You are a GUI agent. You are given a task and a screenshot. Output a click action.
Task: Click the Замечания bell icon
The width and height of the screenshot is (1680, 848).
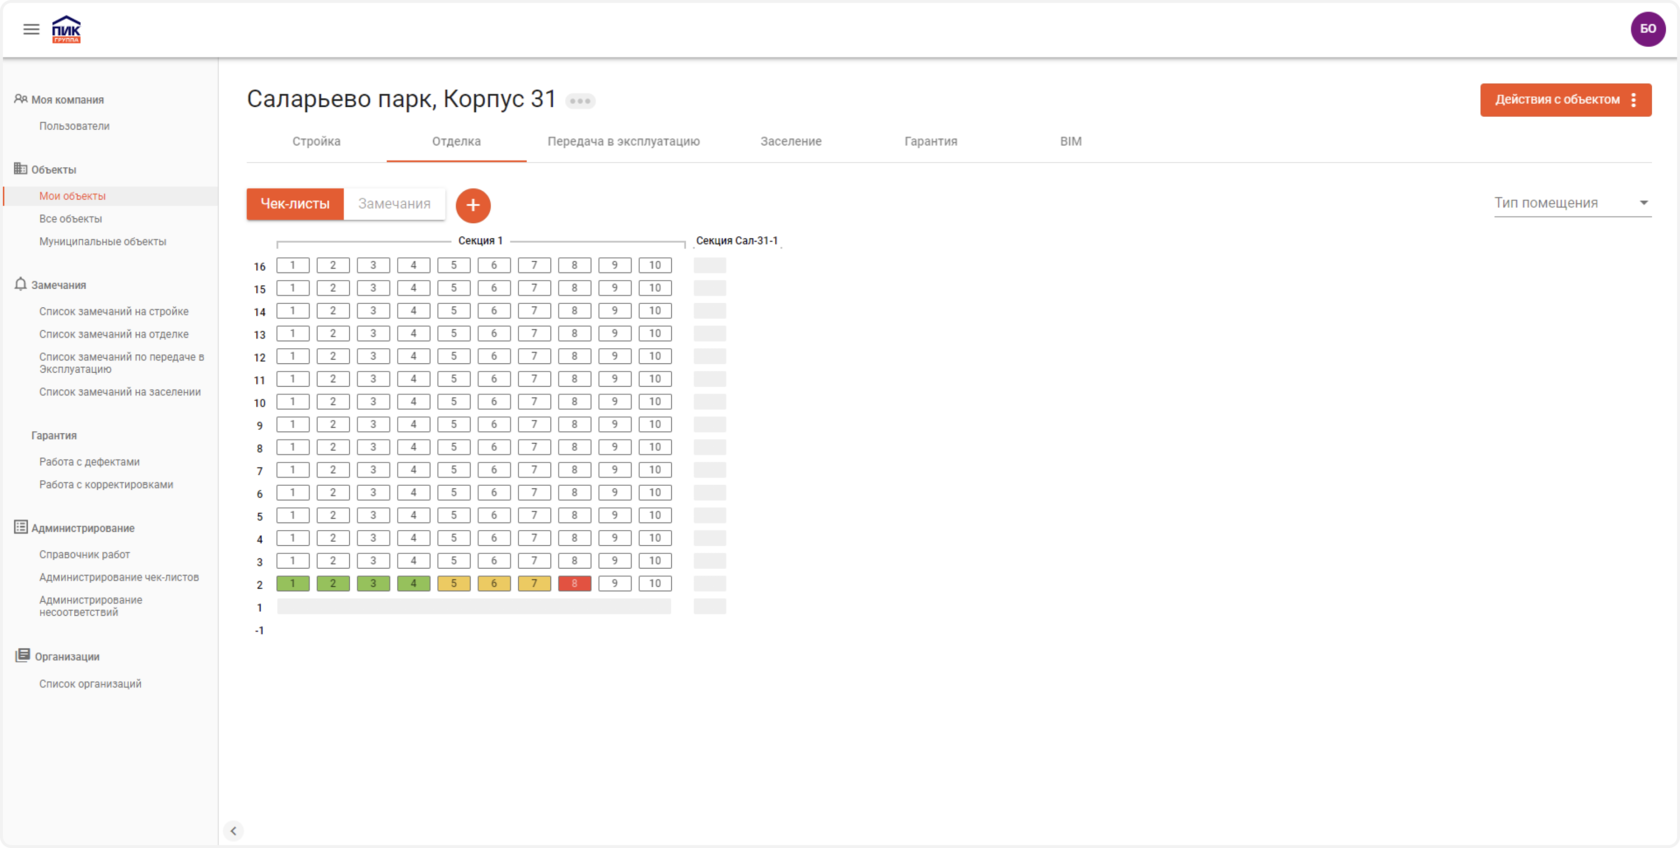20,284
